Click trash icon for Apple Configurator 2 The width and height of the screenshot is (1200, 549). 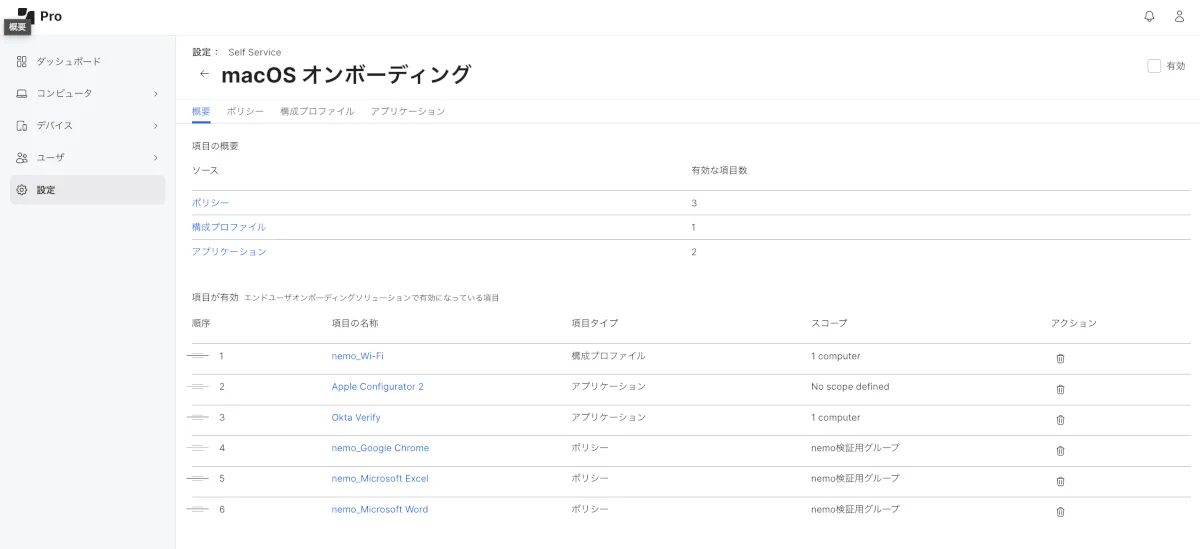(1060, 389)
